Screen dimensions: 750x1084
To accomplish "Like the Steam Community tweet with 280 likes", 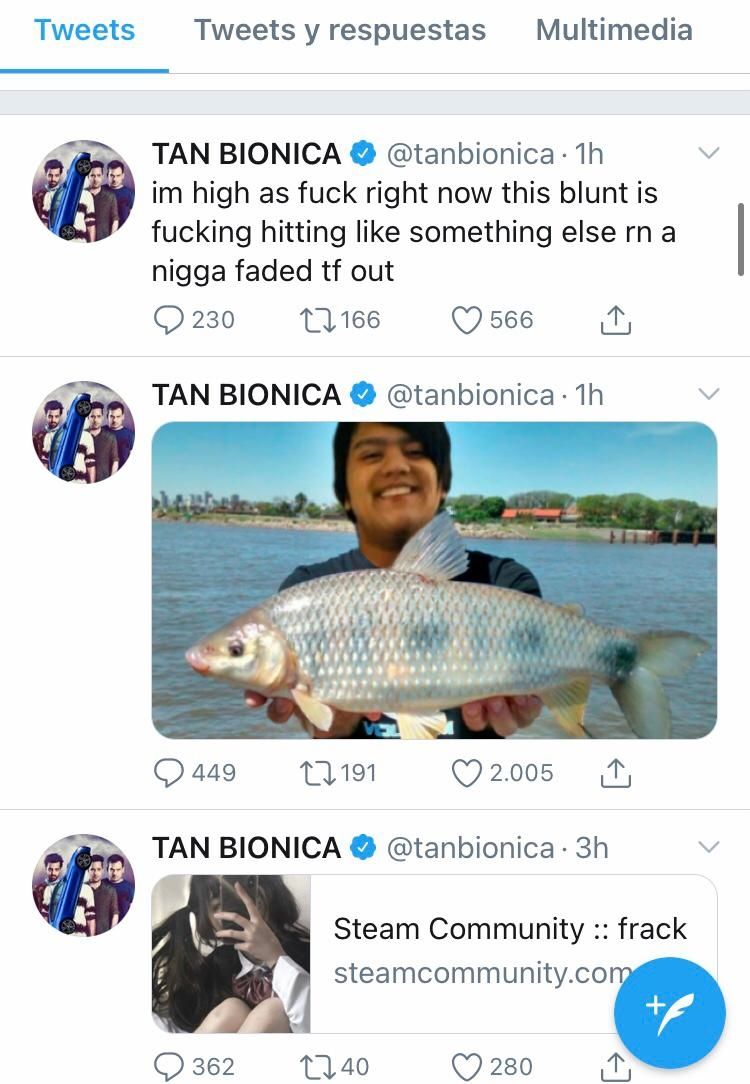I will click(x=467, y=1066).
